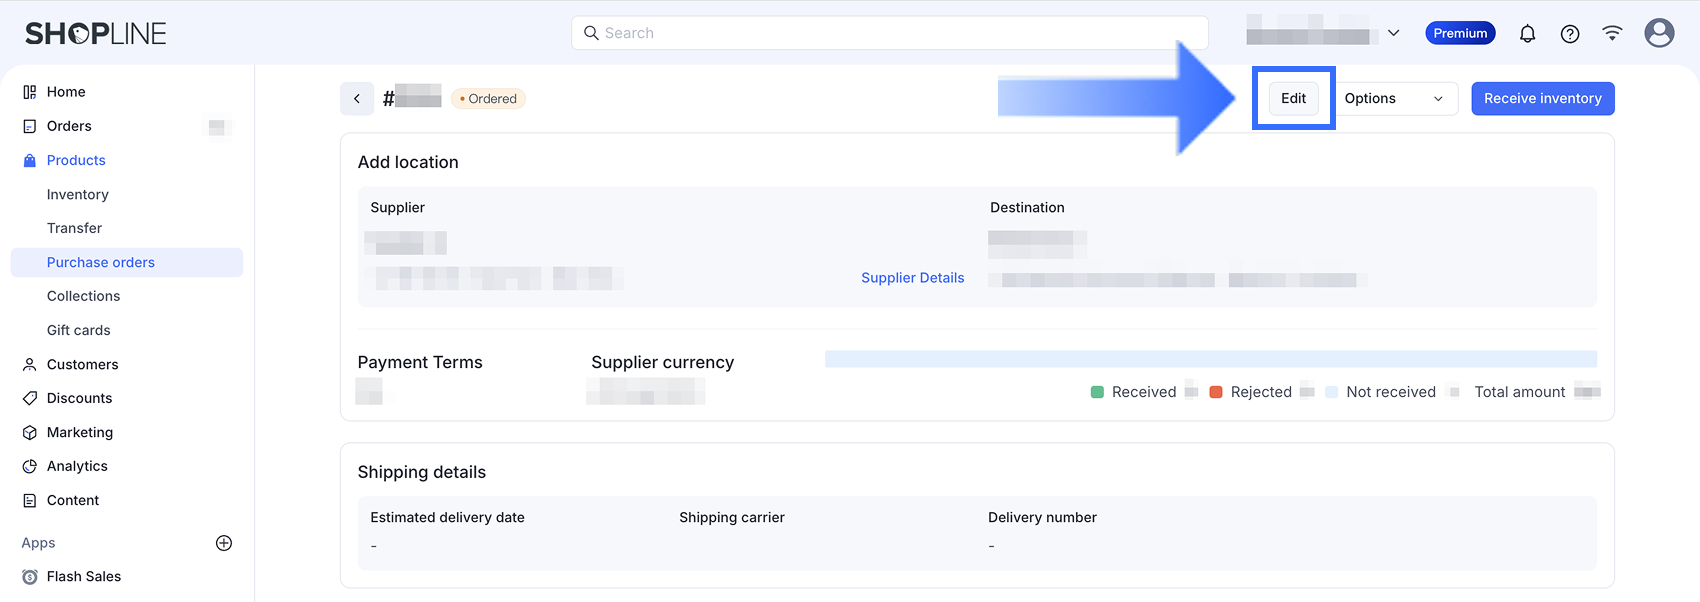1700x602 pixels.
Task: Add an app via plus icon
Action: pos(224,543)
